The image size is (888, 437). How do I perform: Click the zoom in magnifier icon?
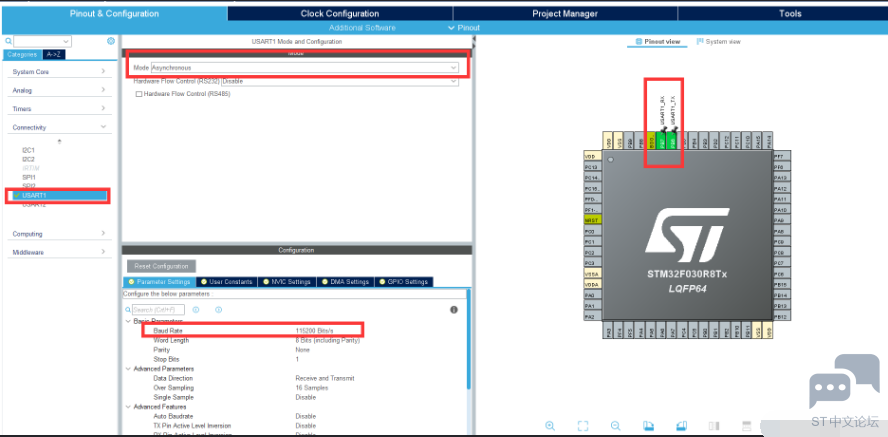point(550,426)
